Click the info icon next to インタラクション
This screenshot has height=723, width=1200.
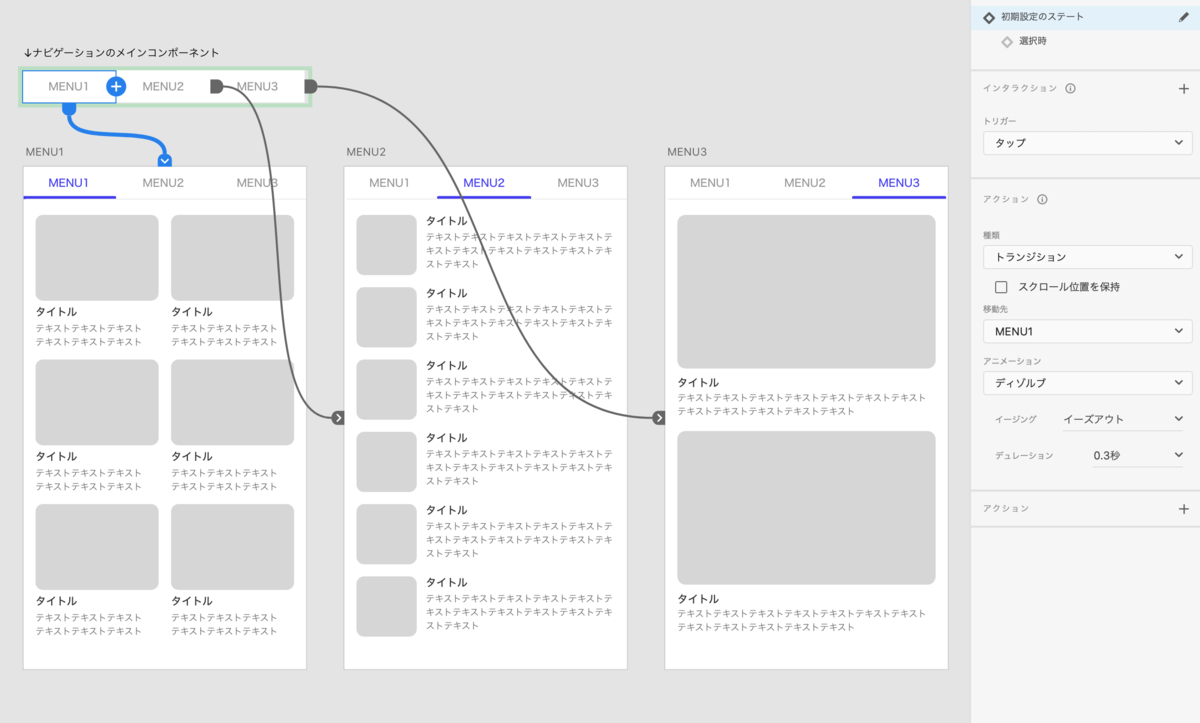pyautogui.click(x=1070, y=88)
